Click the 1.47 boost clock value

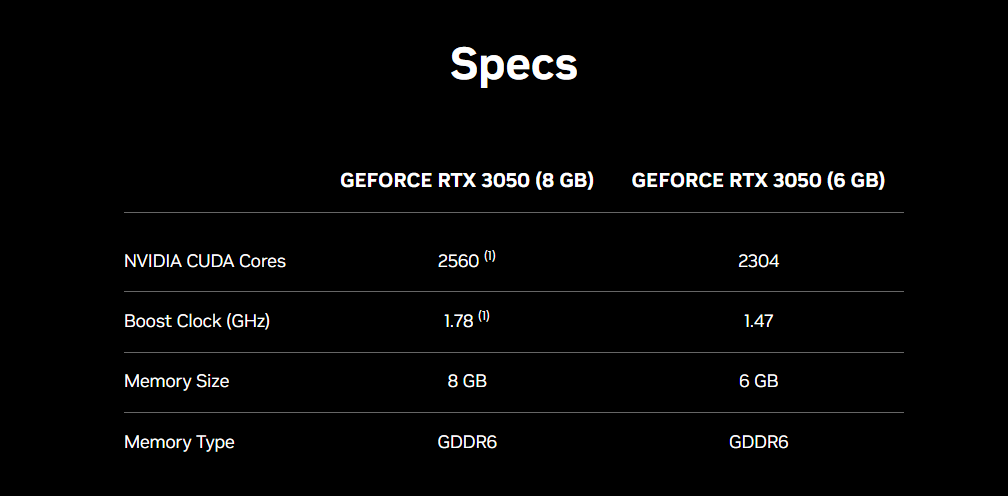(x=758, y=321)
